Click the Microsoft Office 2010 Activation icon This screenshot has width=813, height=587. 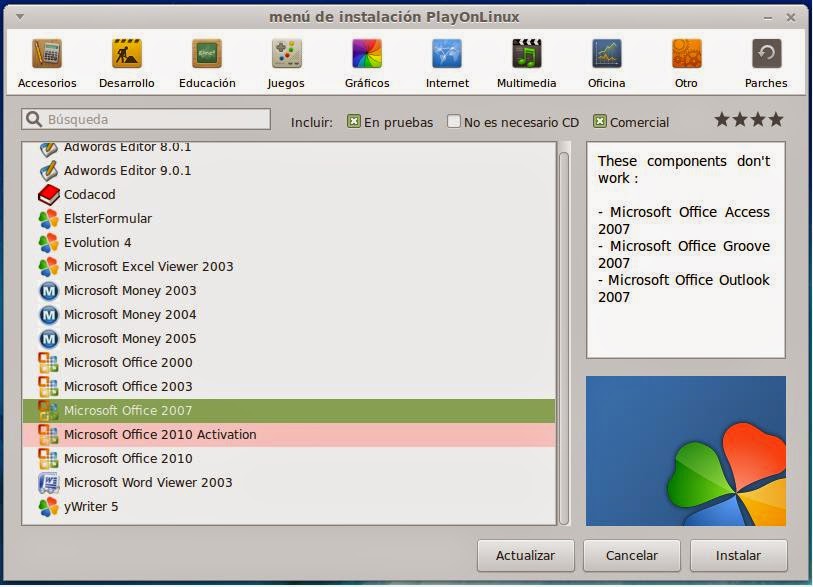point(48,435)
